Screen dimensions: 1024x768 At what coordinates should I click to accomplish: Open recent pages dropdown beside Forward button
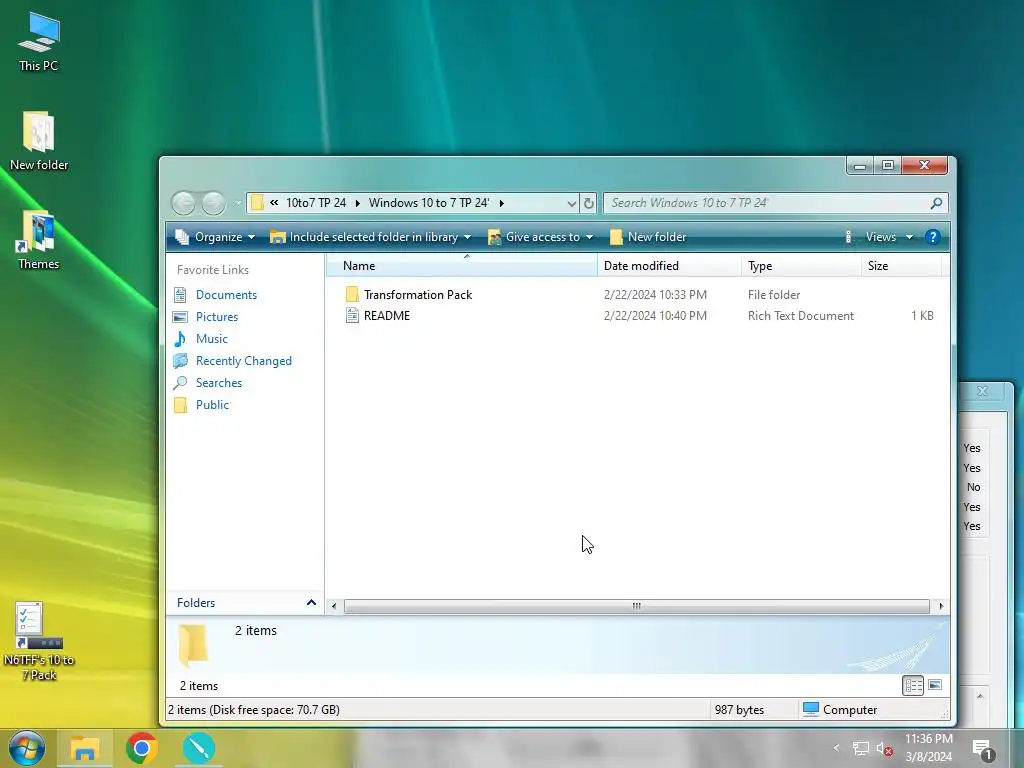pyautogui.click(x=237, y=203)
